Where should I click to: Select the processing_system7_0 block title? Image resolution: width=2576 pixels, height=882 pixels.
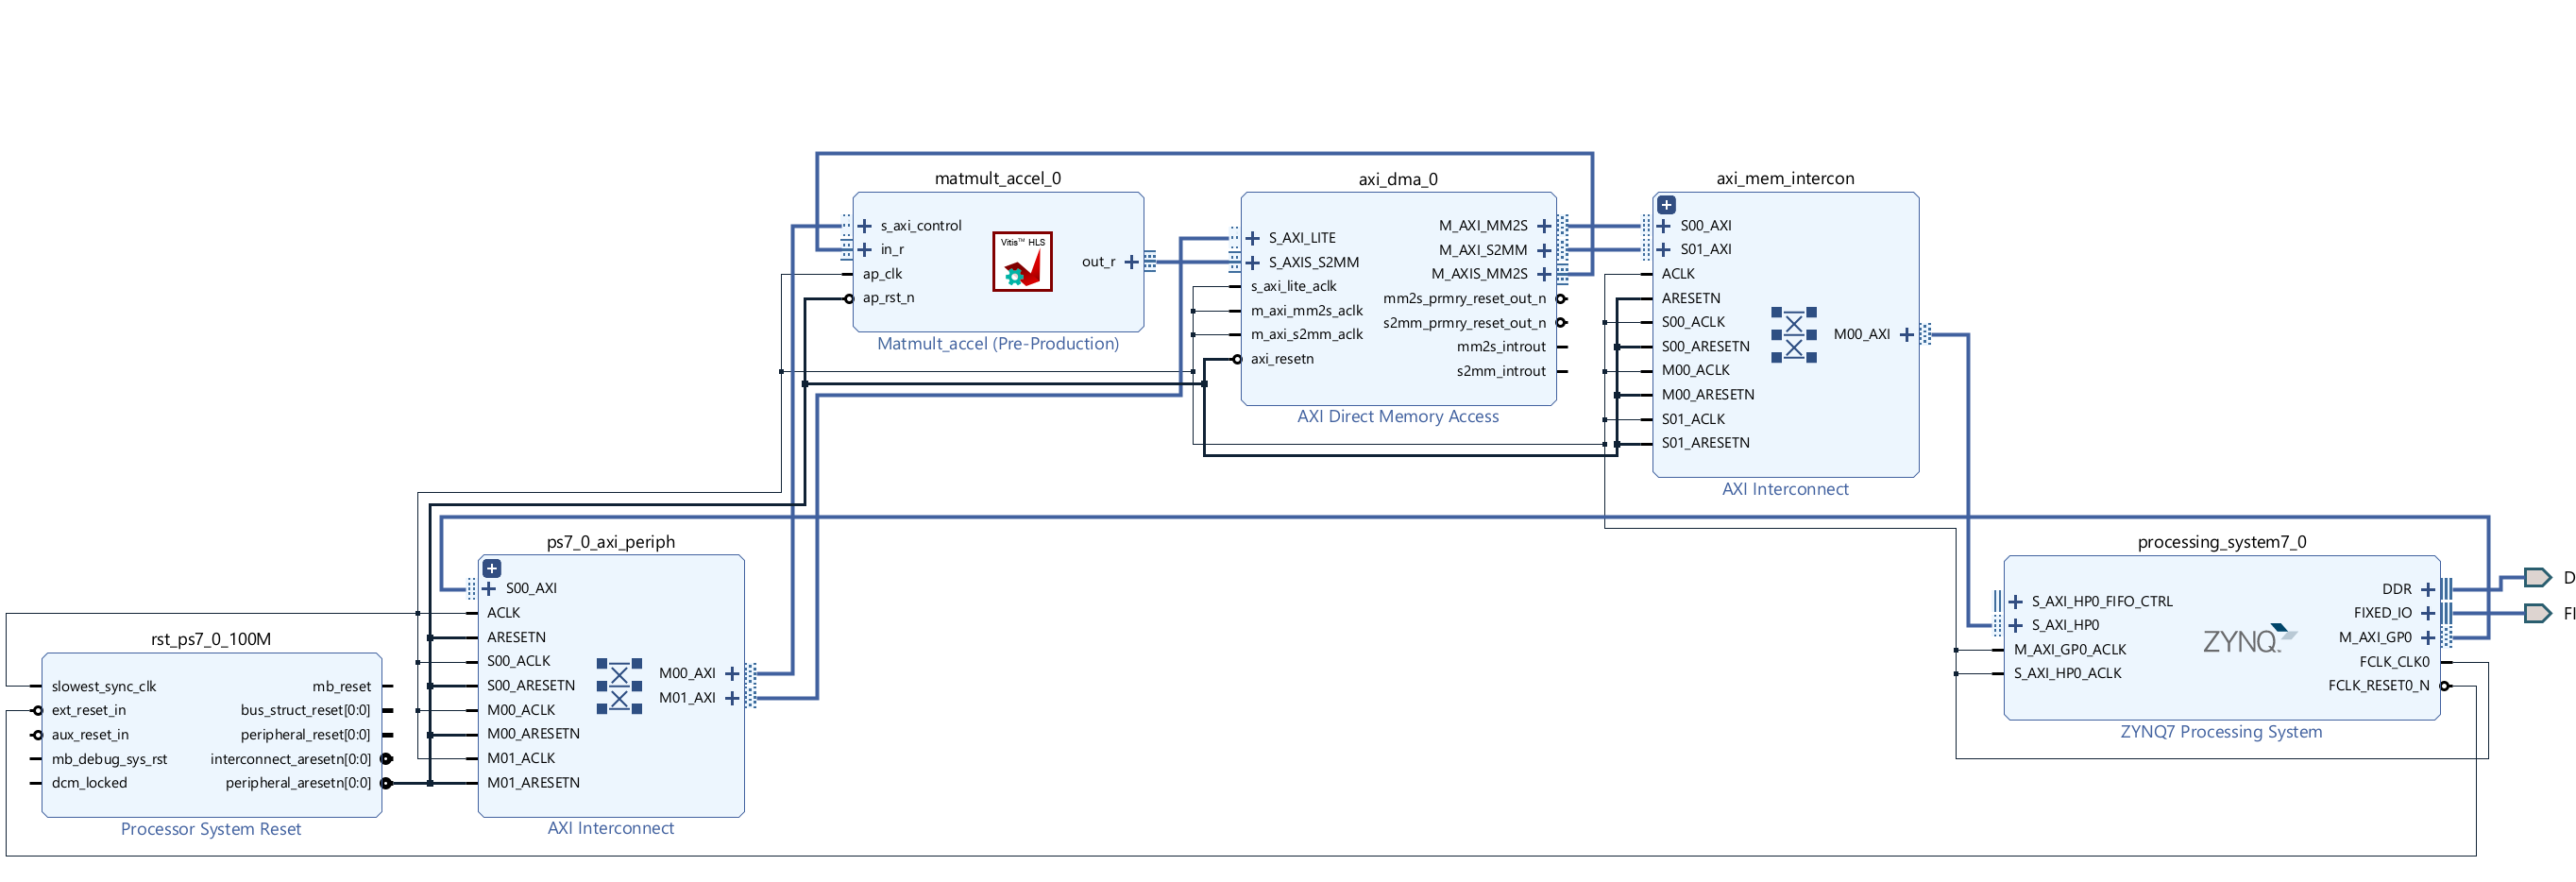click(x=2222, y=542)
